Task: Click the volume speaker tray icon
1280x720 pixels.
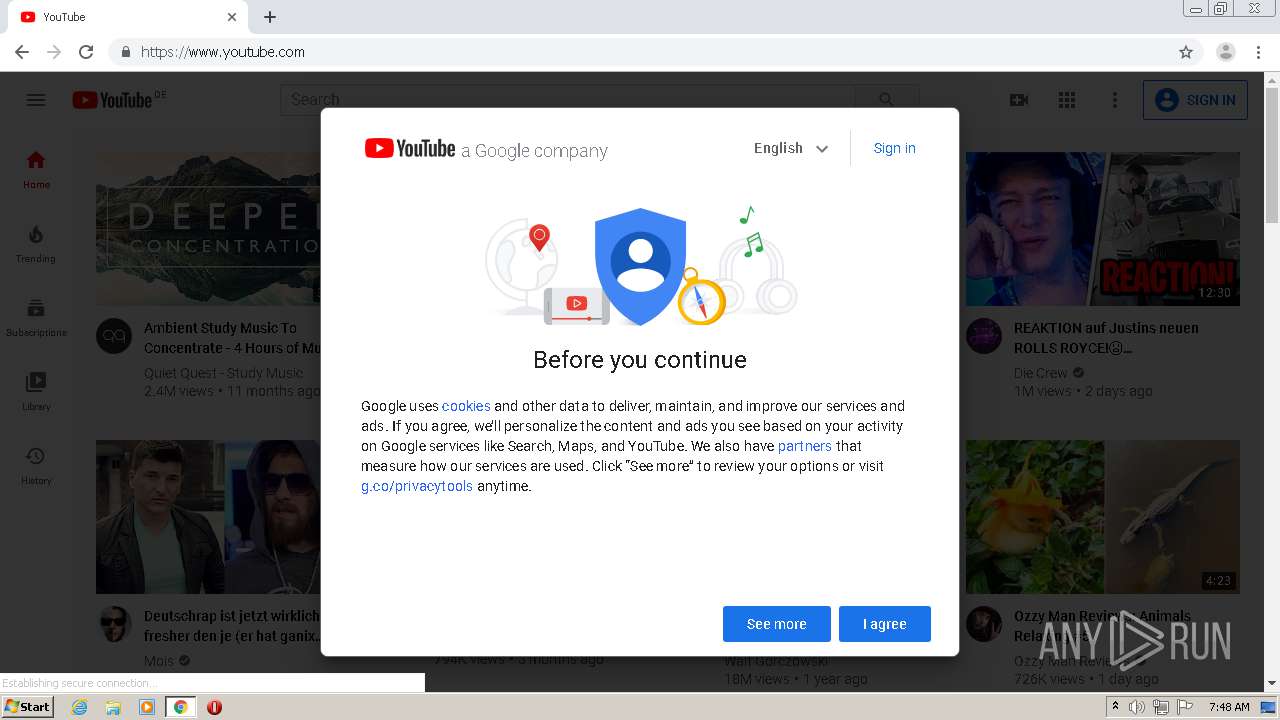Action: pyautogui.click(x=1137, y=707)
